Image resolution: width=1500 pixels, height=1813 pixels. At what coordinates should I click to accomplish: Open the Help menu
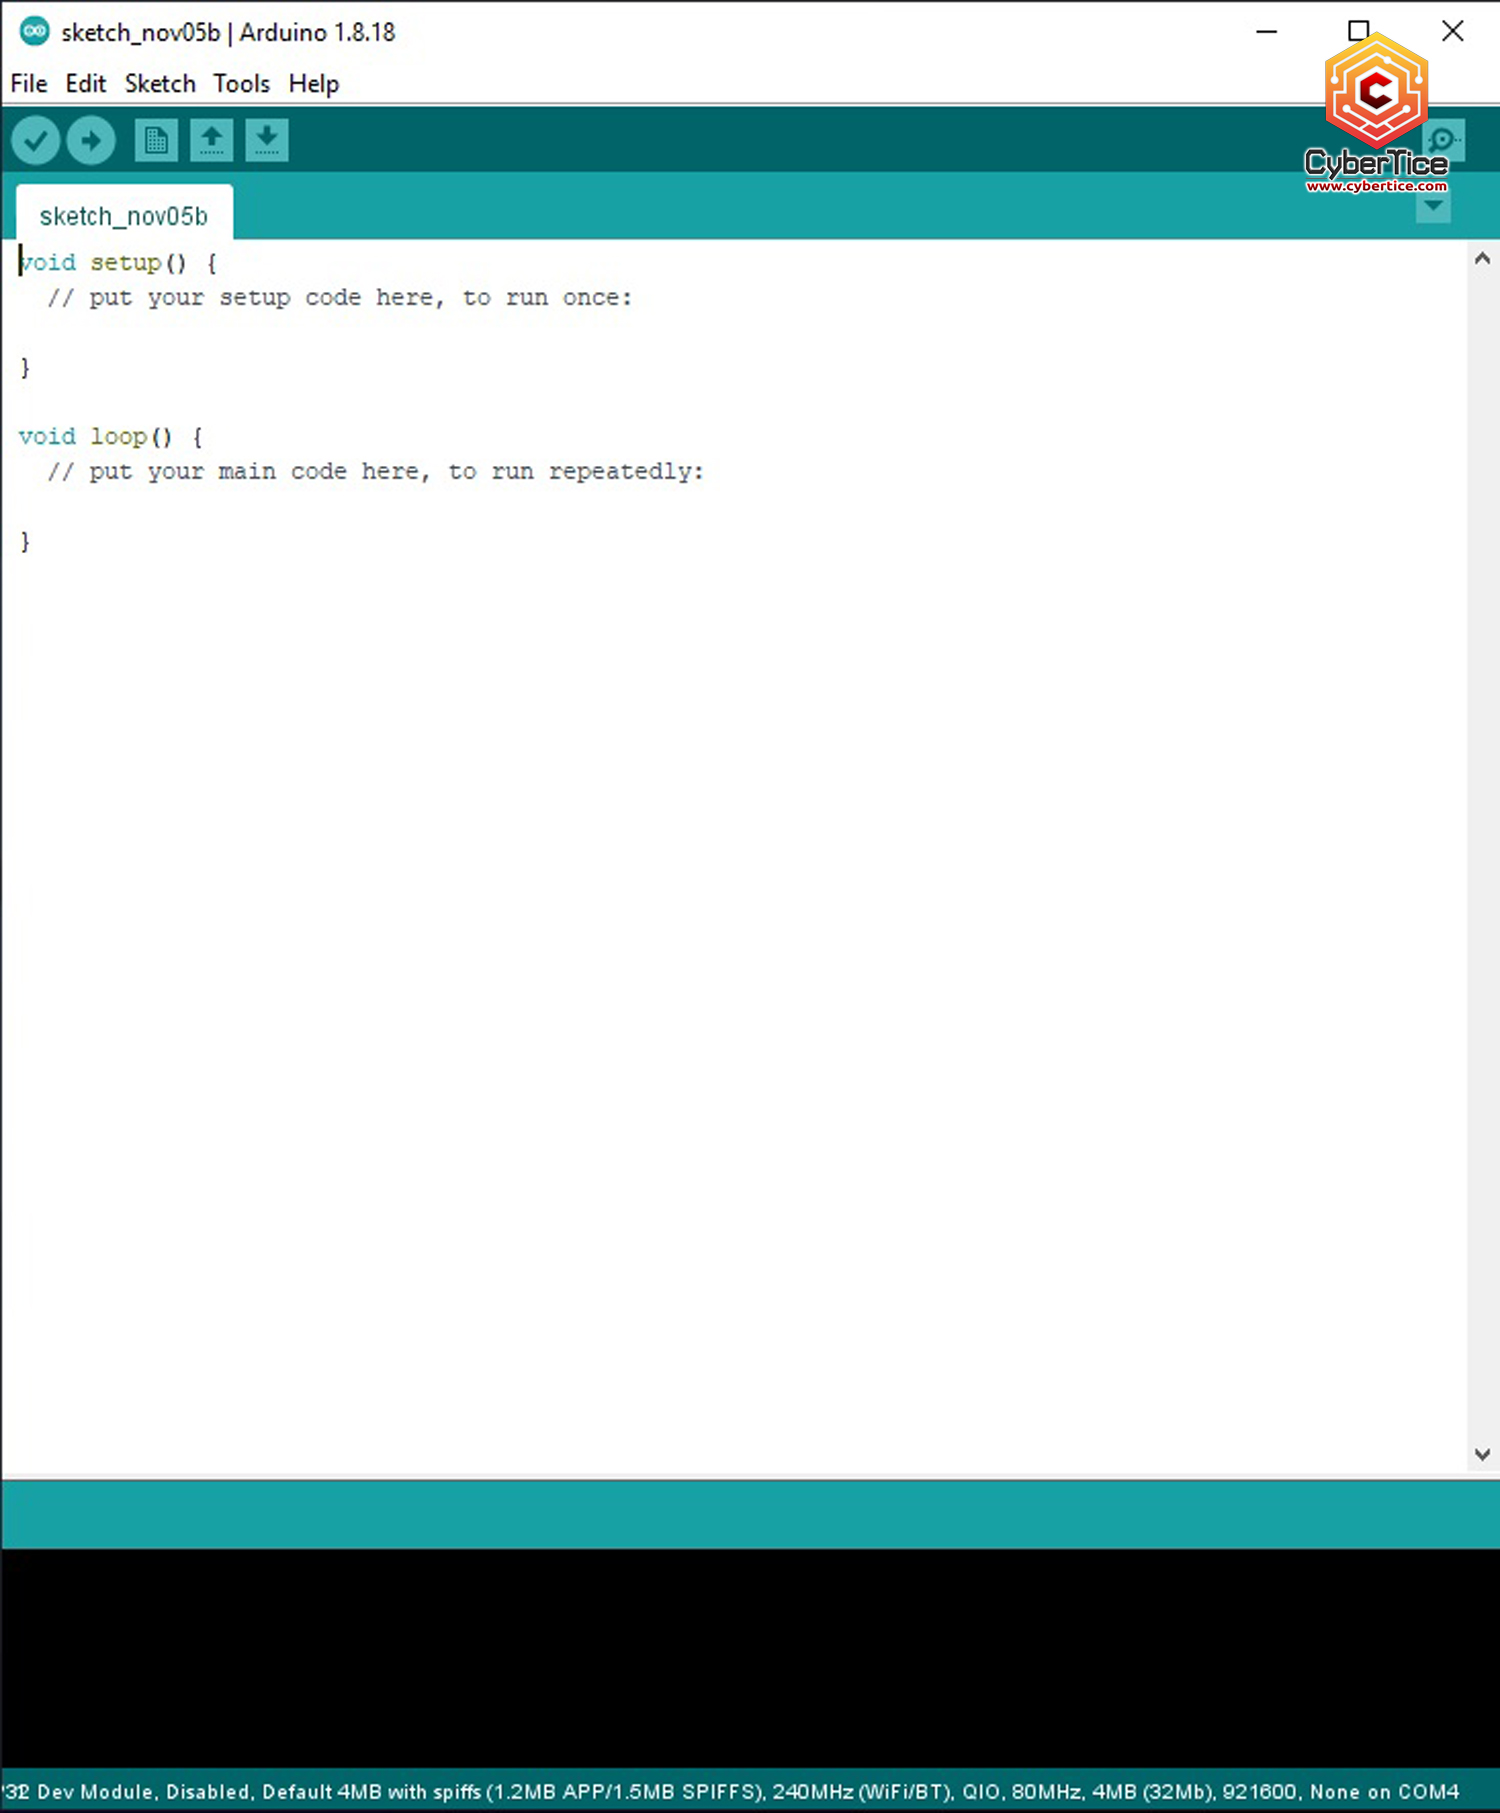314,84
